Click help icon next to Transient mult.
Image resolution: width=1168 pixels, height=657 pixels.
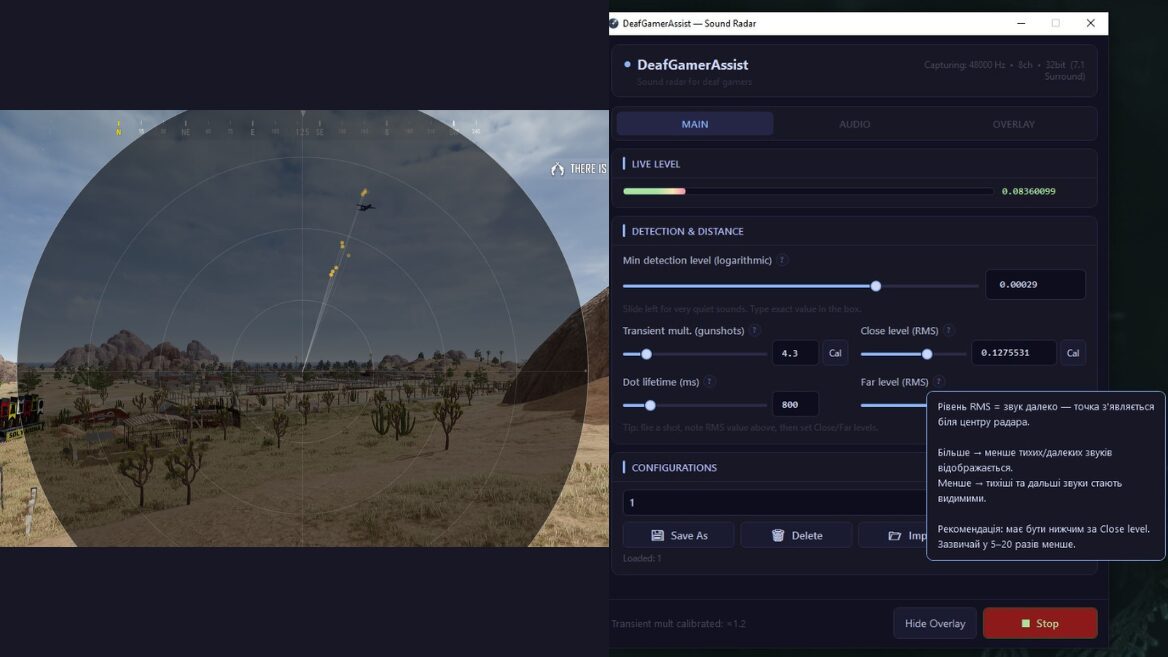click(755, 330)
